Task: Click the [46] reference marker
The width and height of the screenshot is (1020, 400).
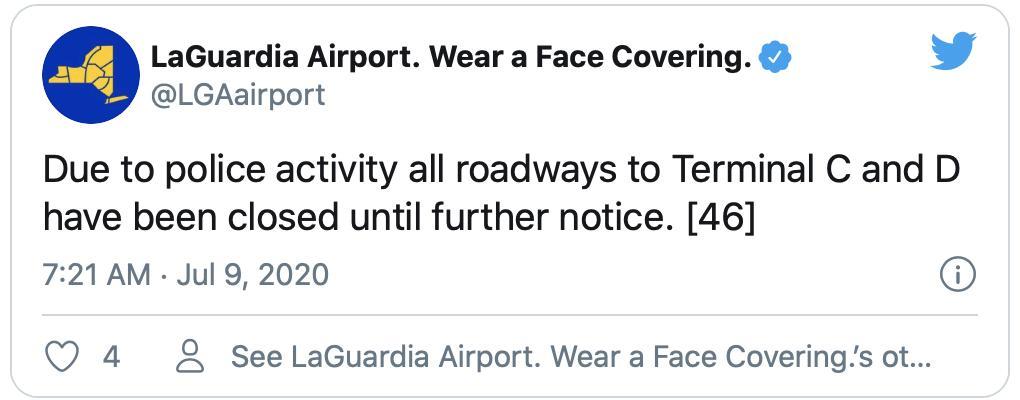Action: pyautogui.click(x=721, y=217)
